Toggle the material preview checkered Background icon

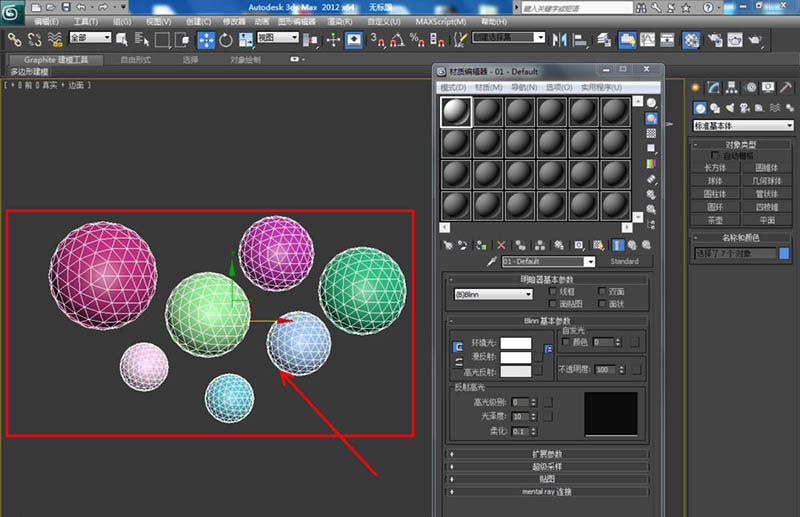[652, 133]
